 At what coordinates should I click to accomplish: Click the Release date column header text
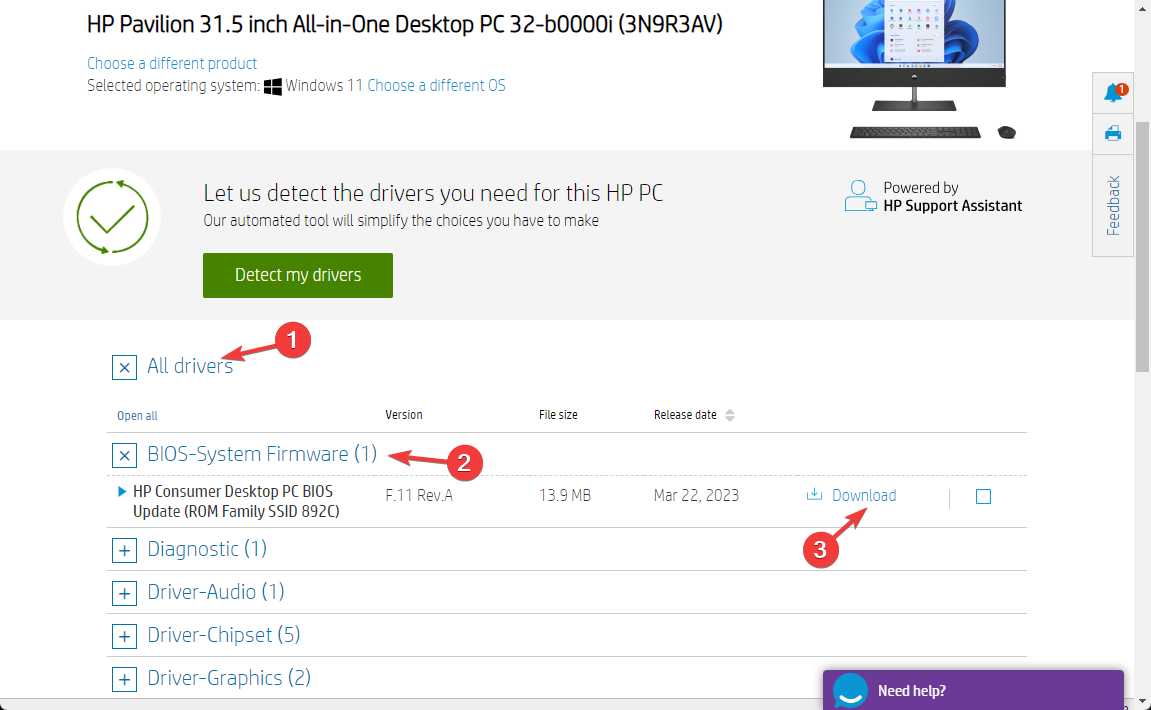[x=685, y=415]
